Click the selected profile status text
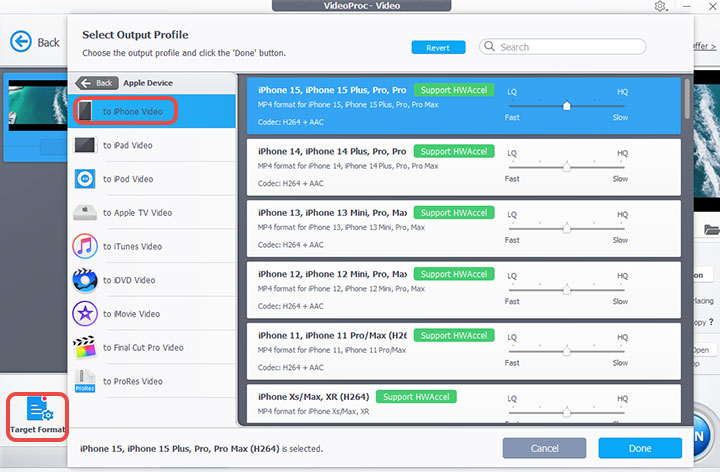This screenshot has height=472, width=720. click(201, 449)
